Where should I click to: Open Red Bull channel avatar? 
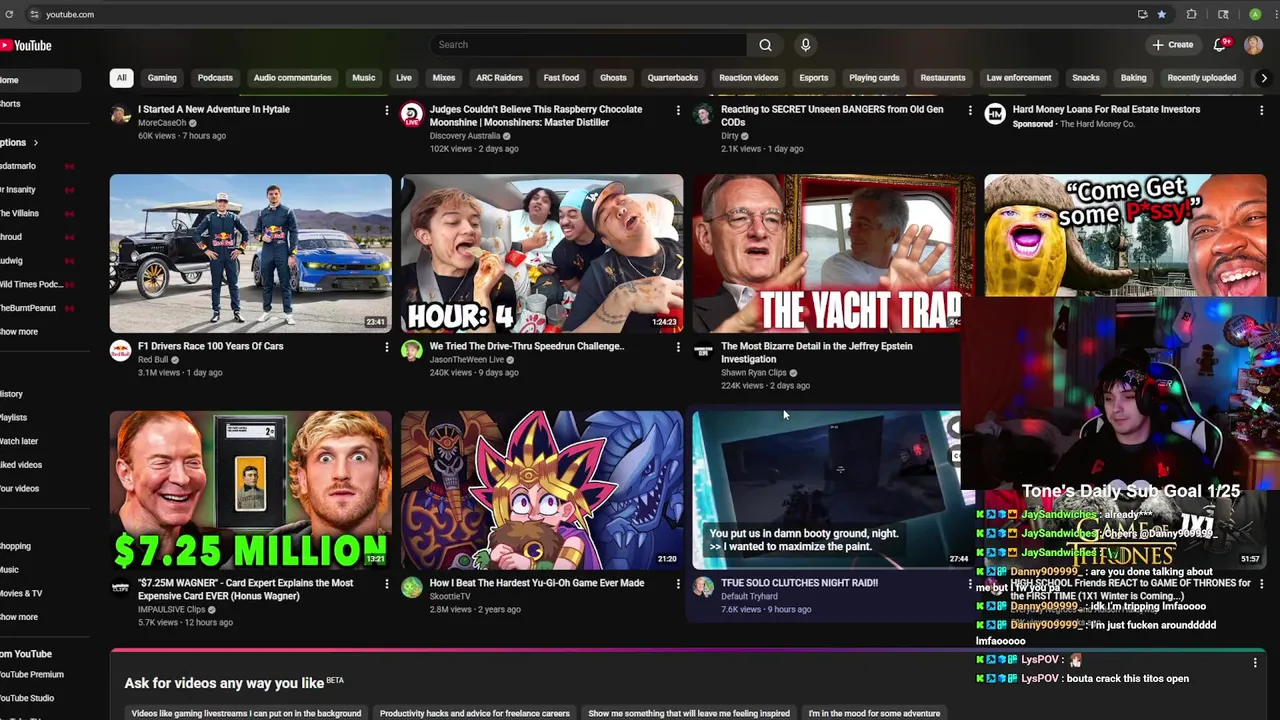pos(120,351)
